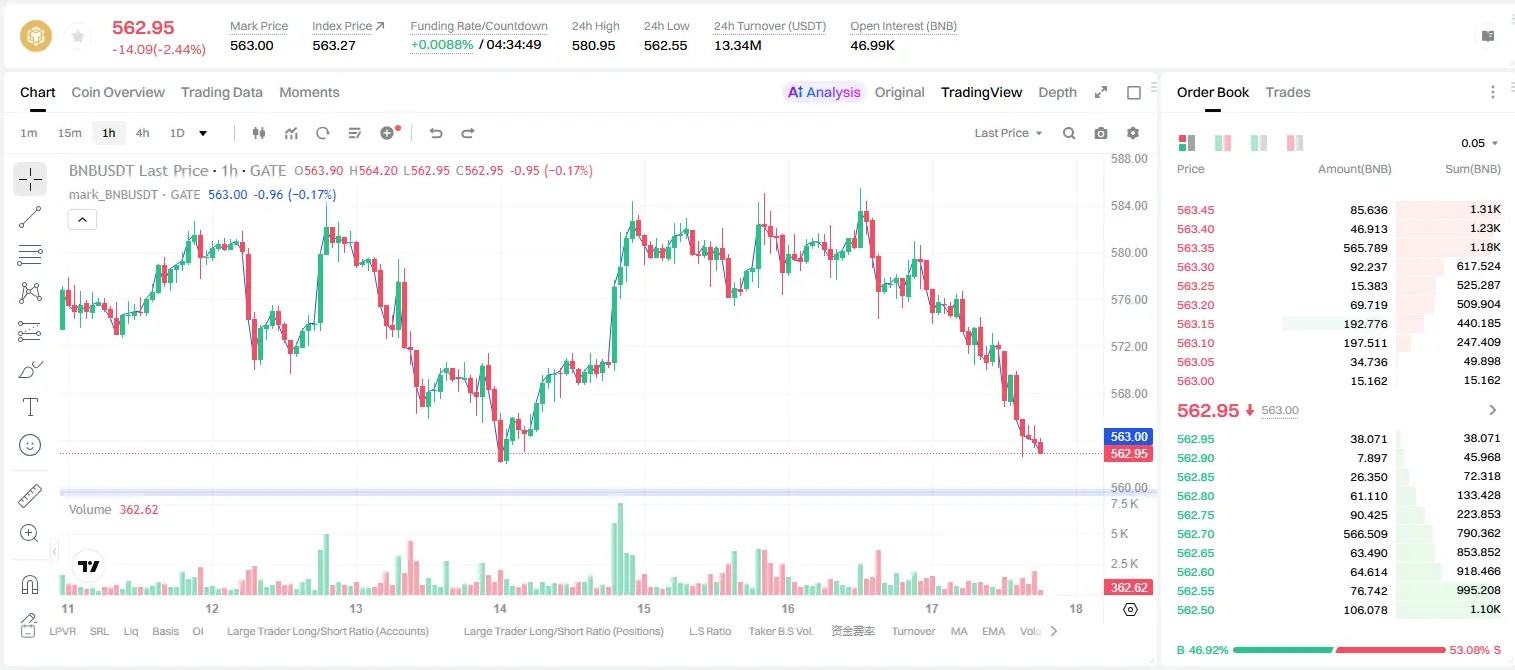Show only sell orders in order book
This screenshot has width=1515, height=670.
tap(1294, 143)
